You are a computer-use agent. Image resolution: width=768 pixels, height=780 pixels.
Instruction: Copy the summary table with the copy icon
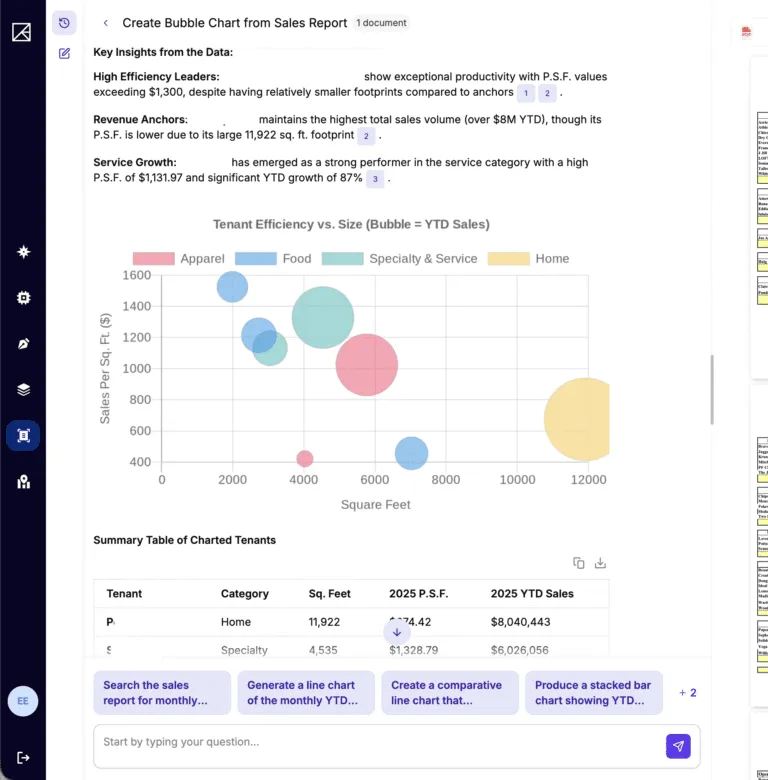(578, 563)
